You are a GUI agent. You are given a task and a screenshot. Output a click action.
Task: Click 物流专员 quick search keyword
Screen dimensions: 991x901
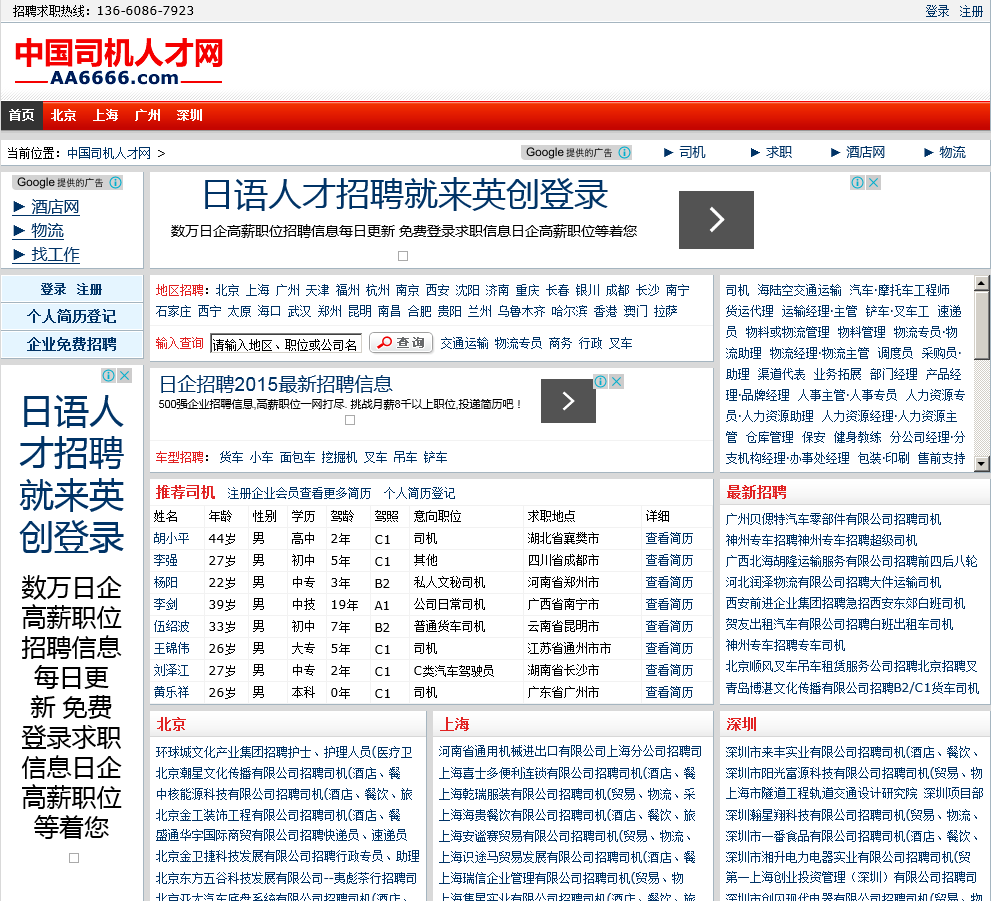518,343
